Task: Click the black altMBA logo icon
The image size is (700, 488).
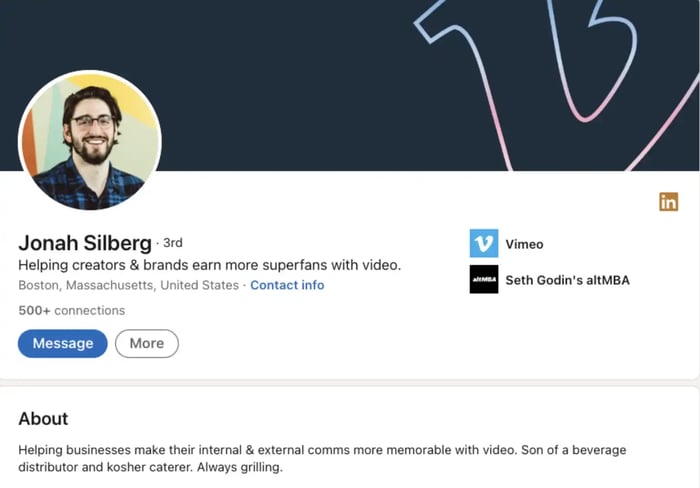Action: point(484,280)
